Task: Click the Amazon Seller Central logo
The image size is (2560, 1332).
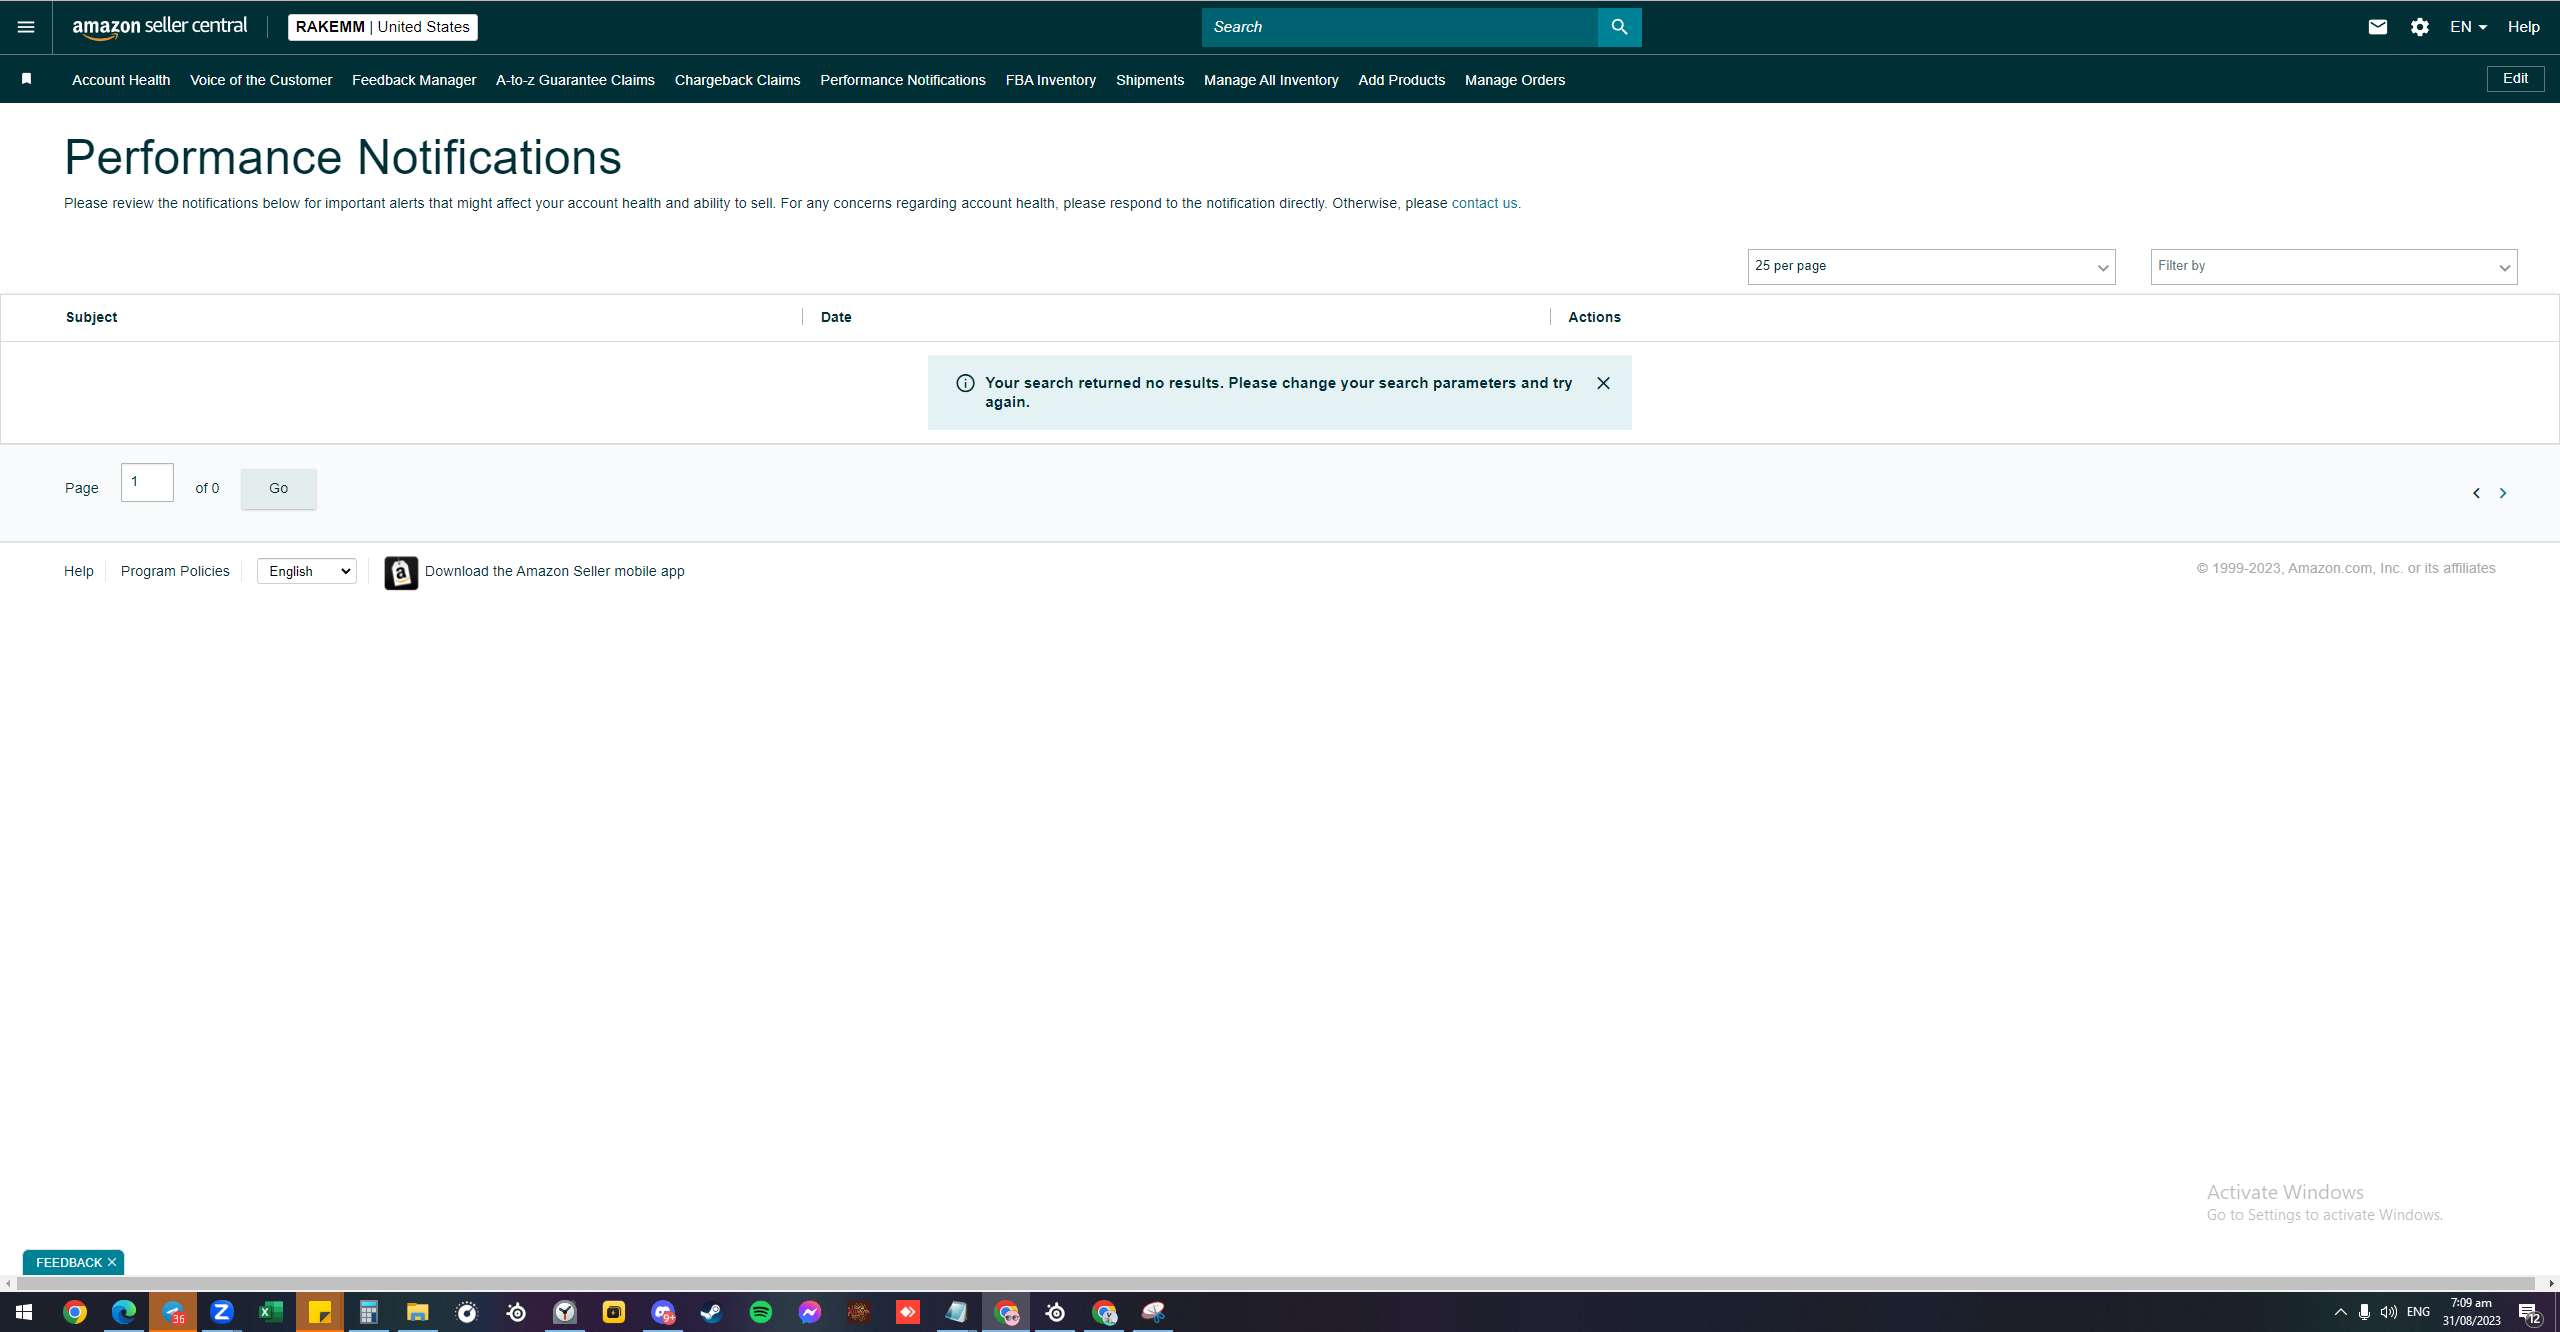Action: pos(160,27)
